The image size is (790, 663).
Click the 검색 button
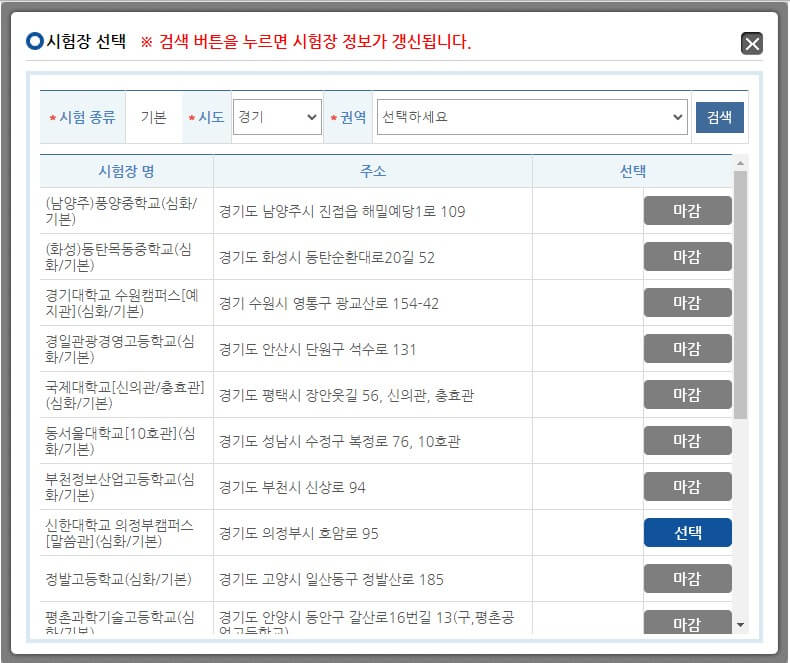[x=719, y=117]
